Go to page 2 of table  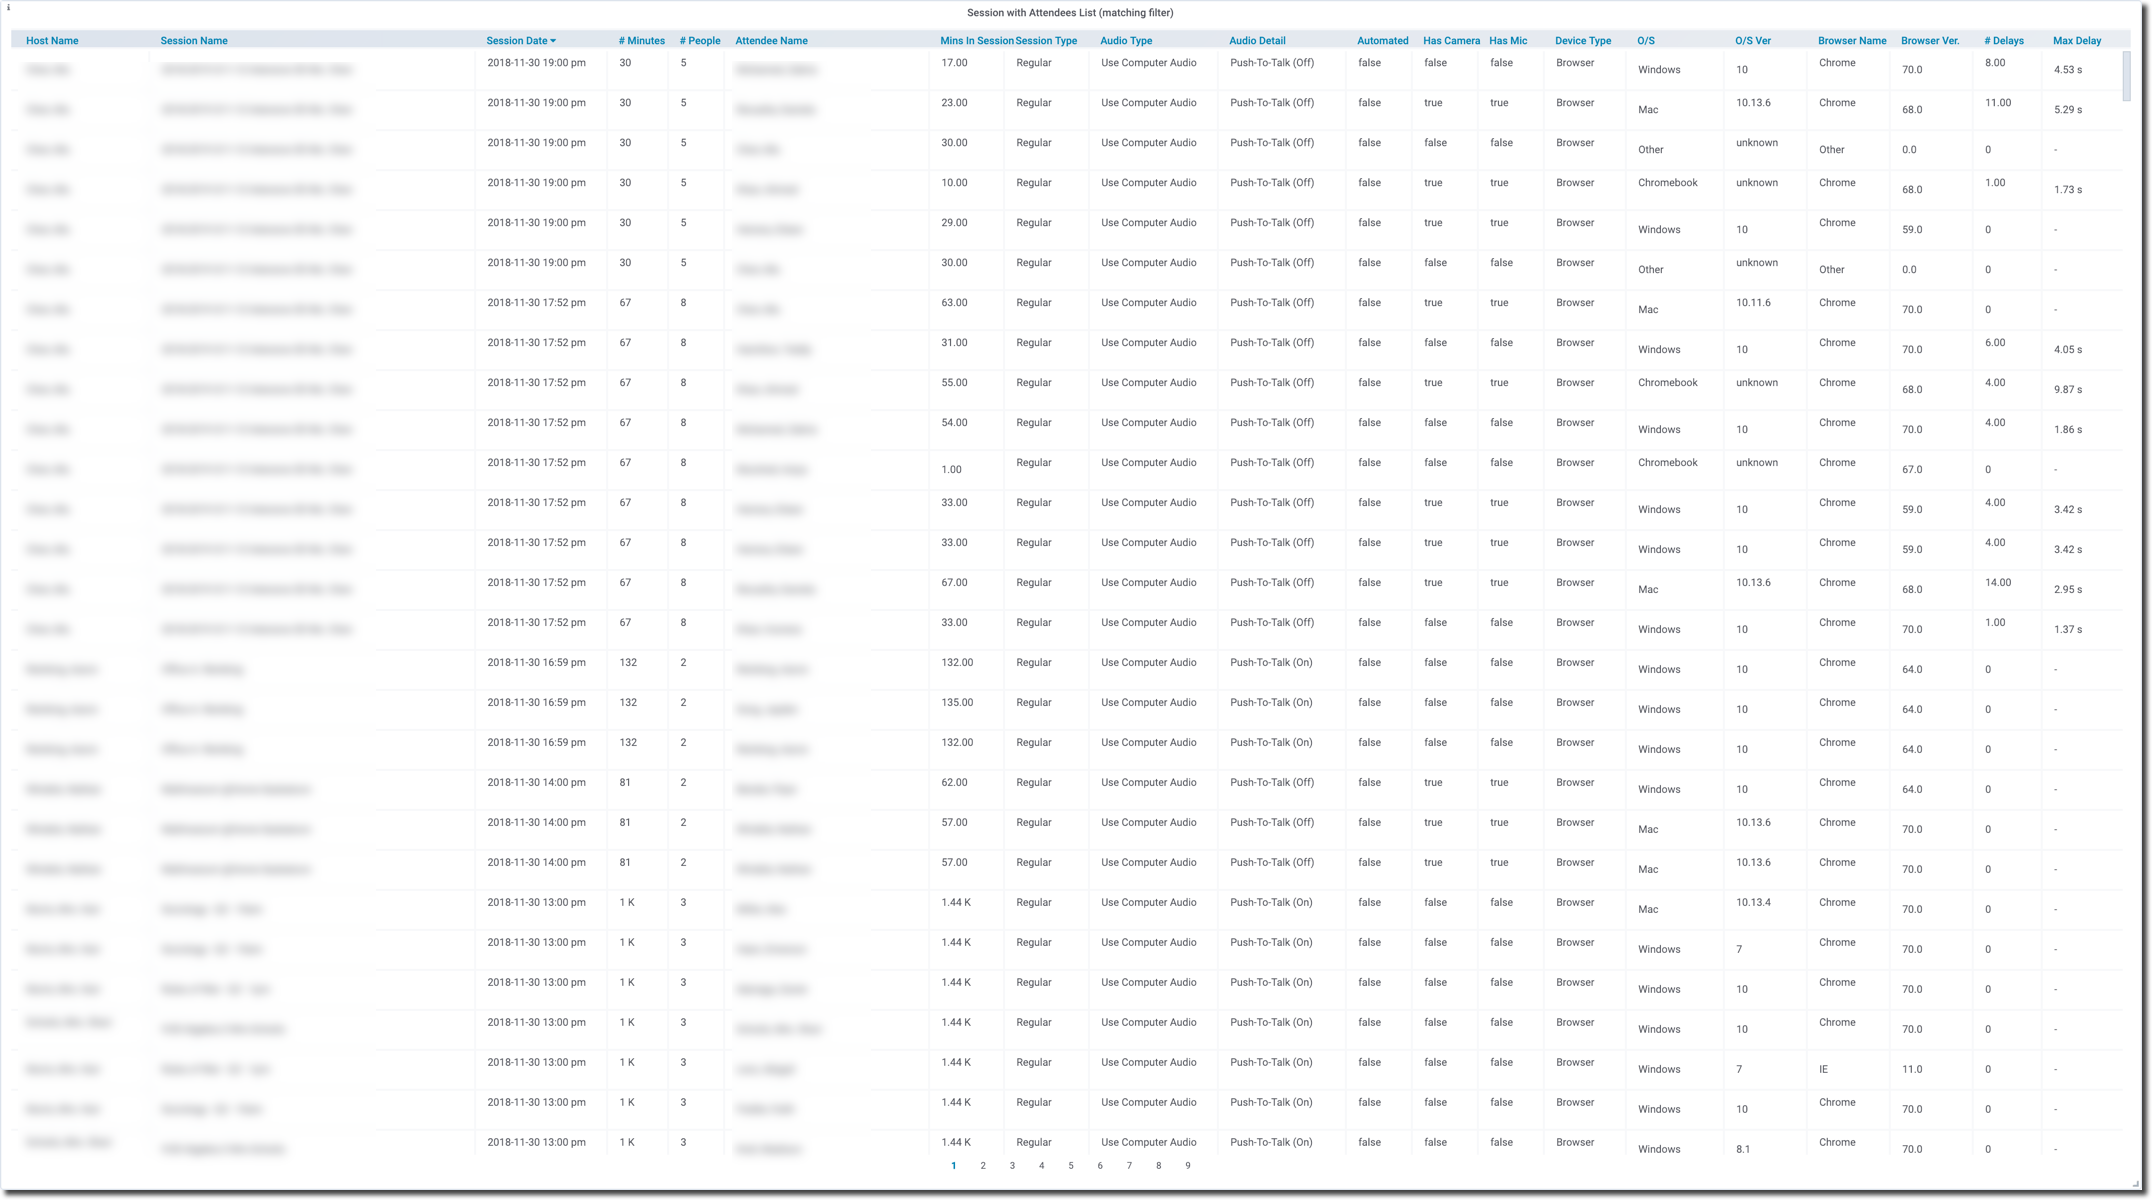983,1166
